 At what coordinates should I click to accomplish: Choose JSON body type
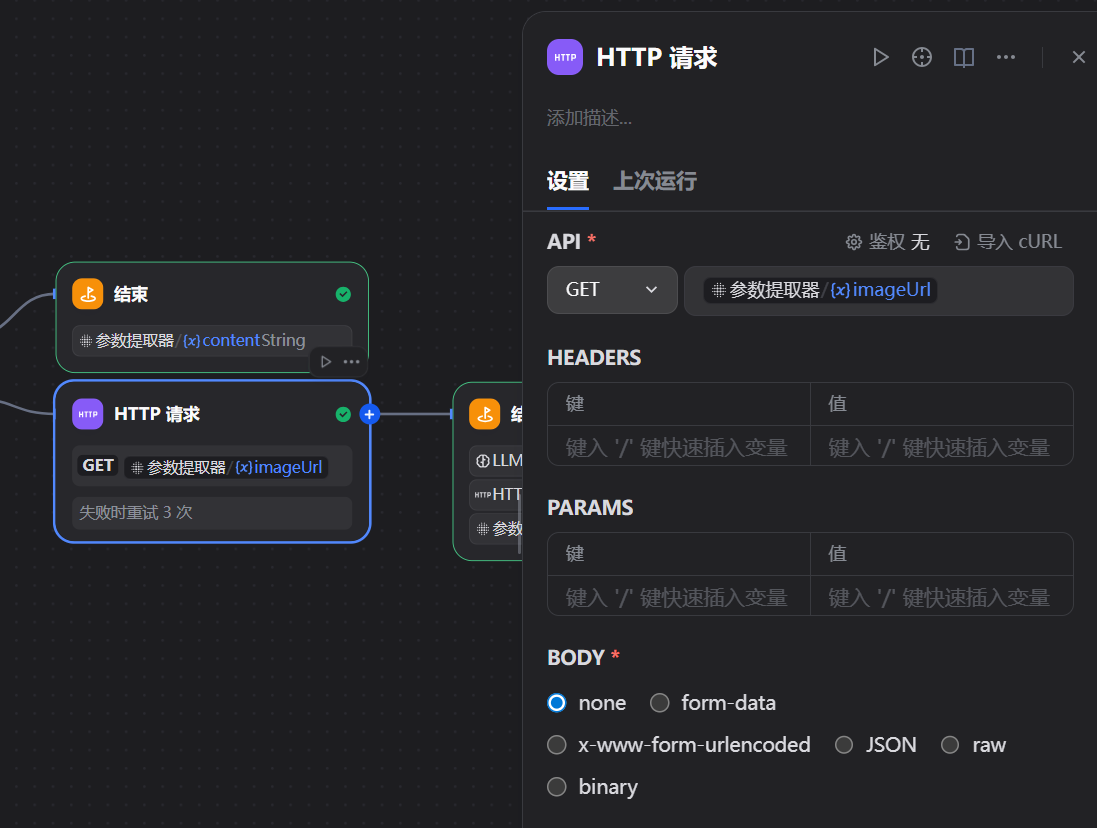point(845,745)
